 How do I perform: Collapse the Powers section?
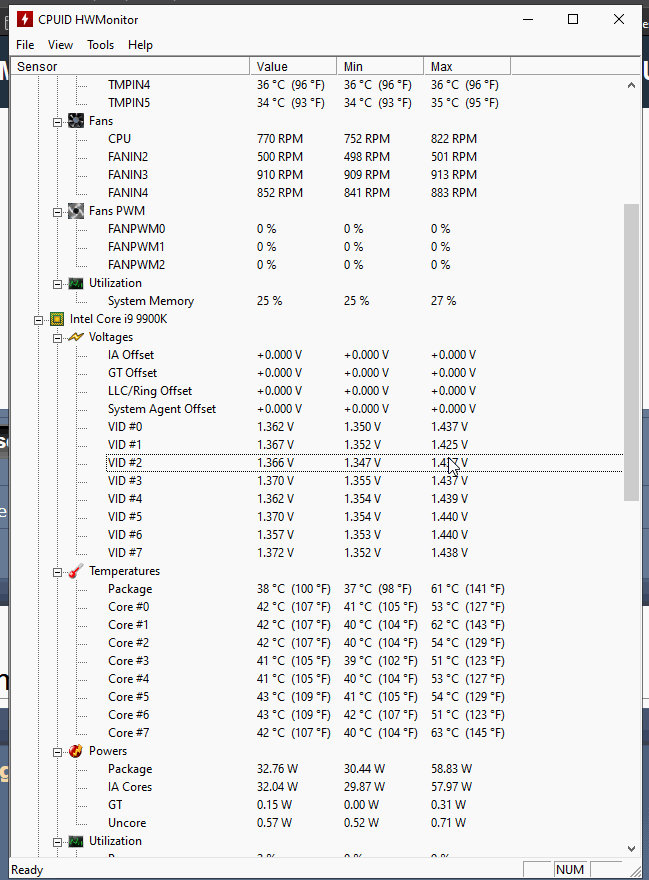pyautogui.click(x=57, y=752)
